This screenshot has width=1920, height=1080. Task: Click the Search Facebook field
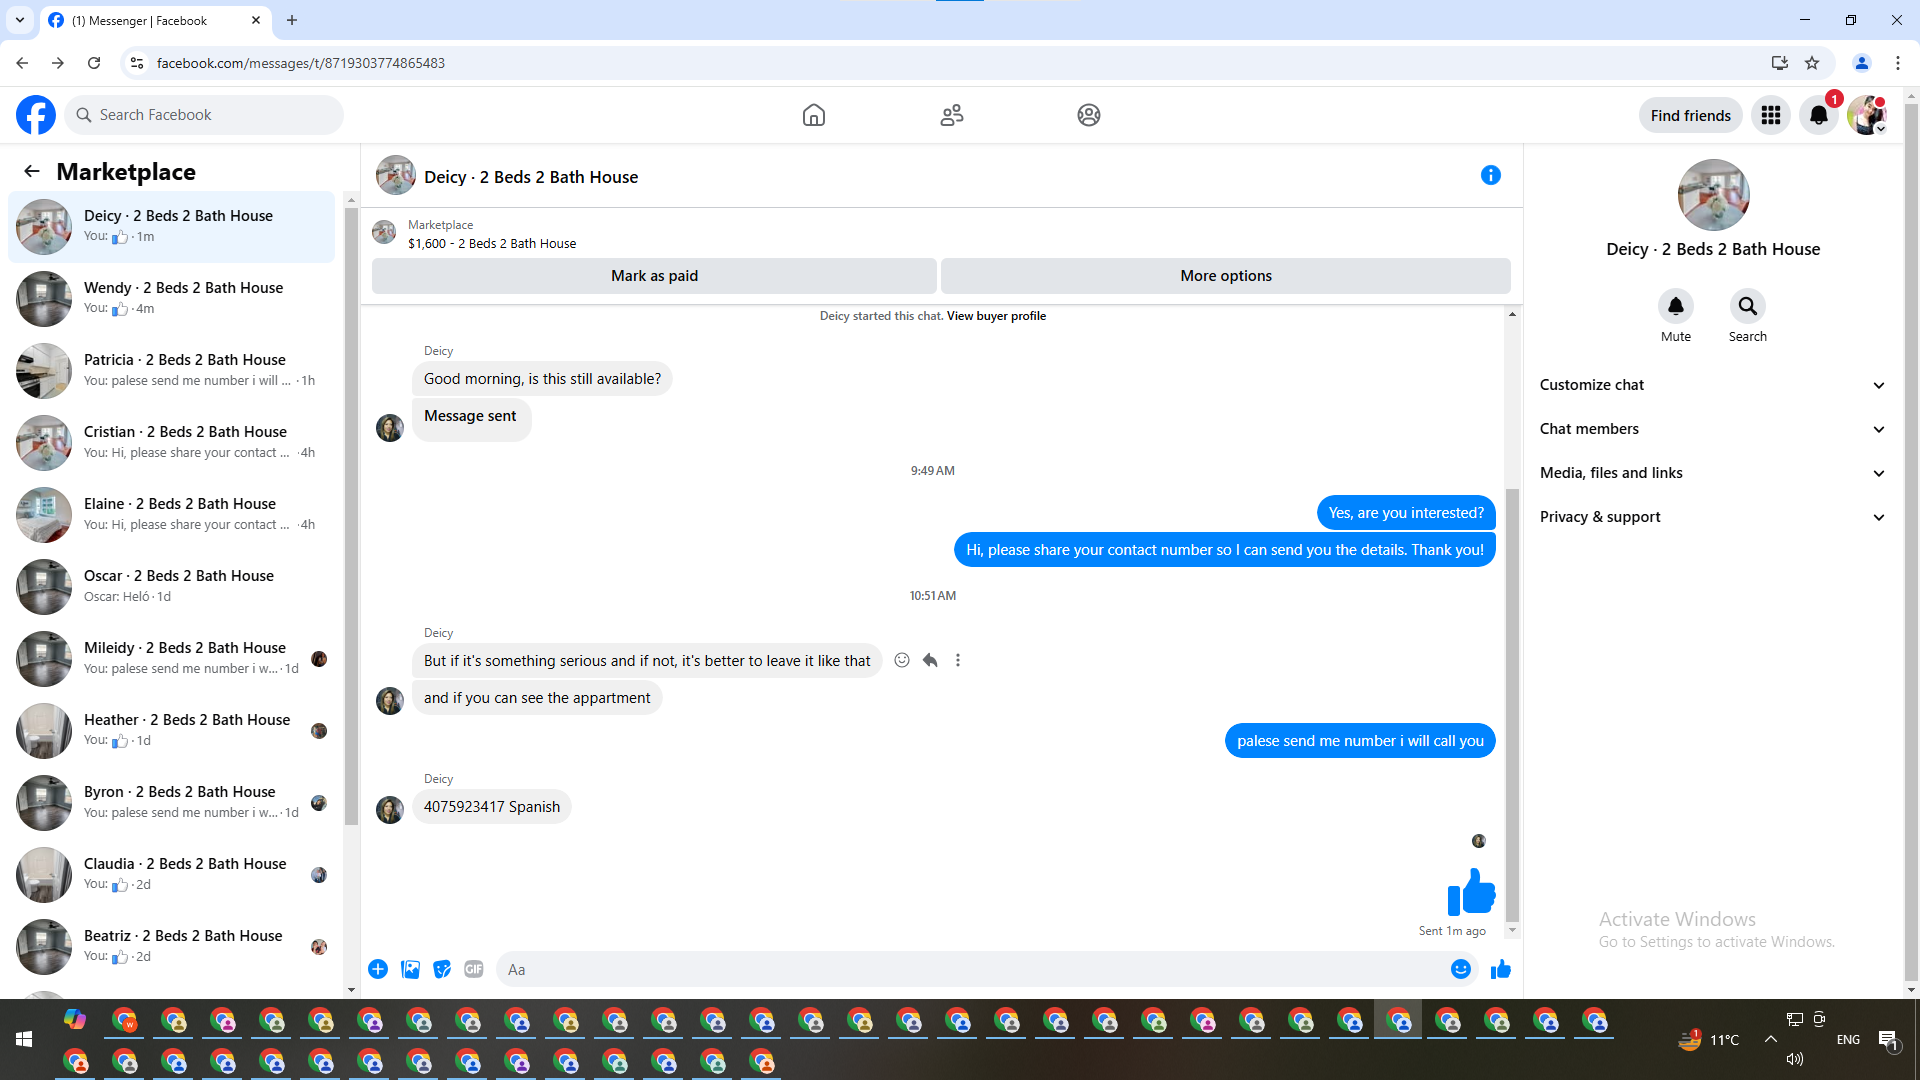tap(204, 115)
